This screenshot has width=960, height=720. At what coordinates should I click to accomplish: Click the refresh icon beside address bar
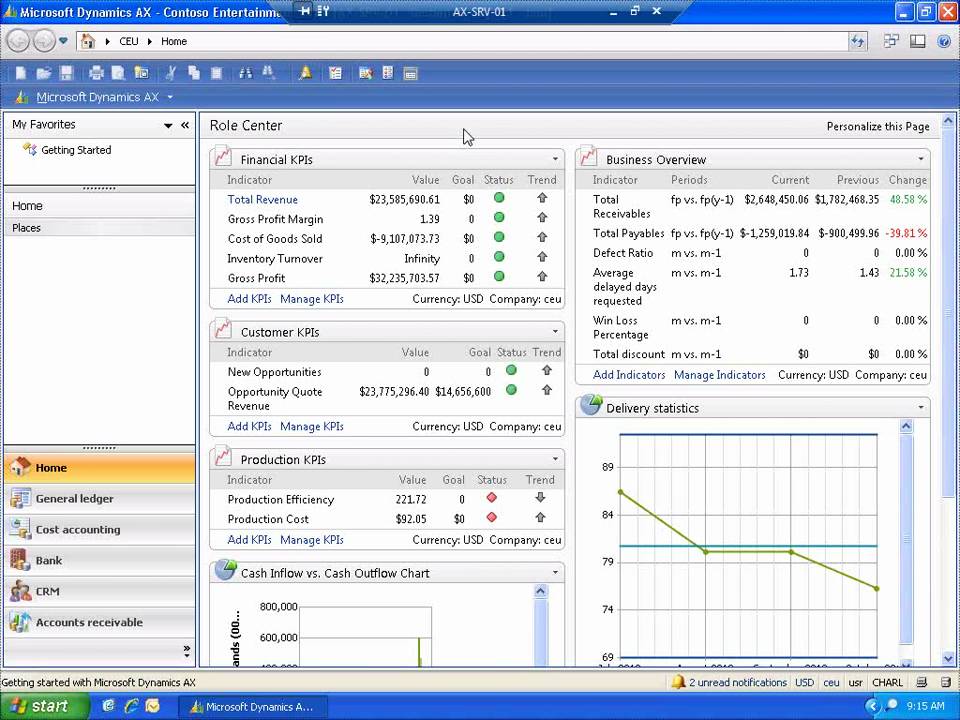858,41
